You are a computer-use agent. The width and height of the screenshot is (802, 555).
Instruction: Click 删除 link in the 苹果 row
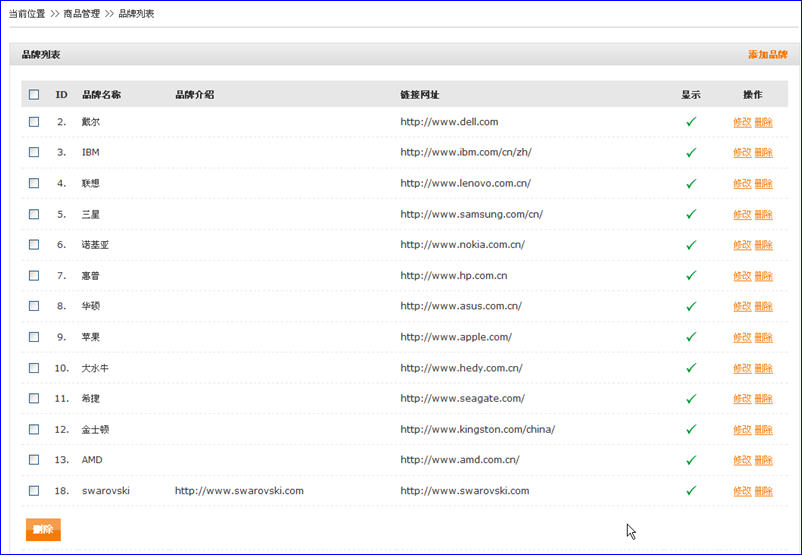[764, 338]
